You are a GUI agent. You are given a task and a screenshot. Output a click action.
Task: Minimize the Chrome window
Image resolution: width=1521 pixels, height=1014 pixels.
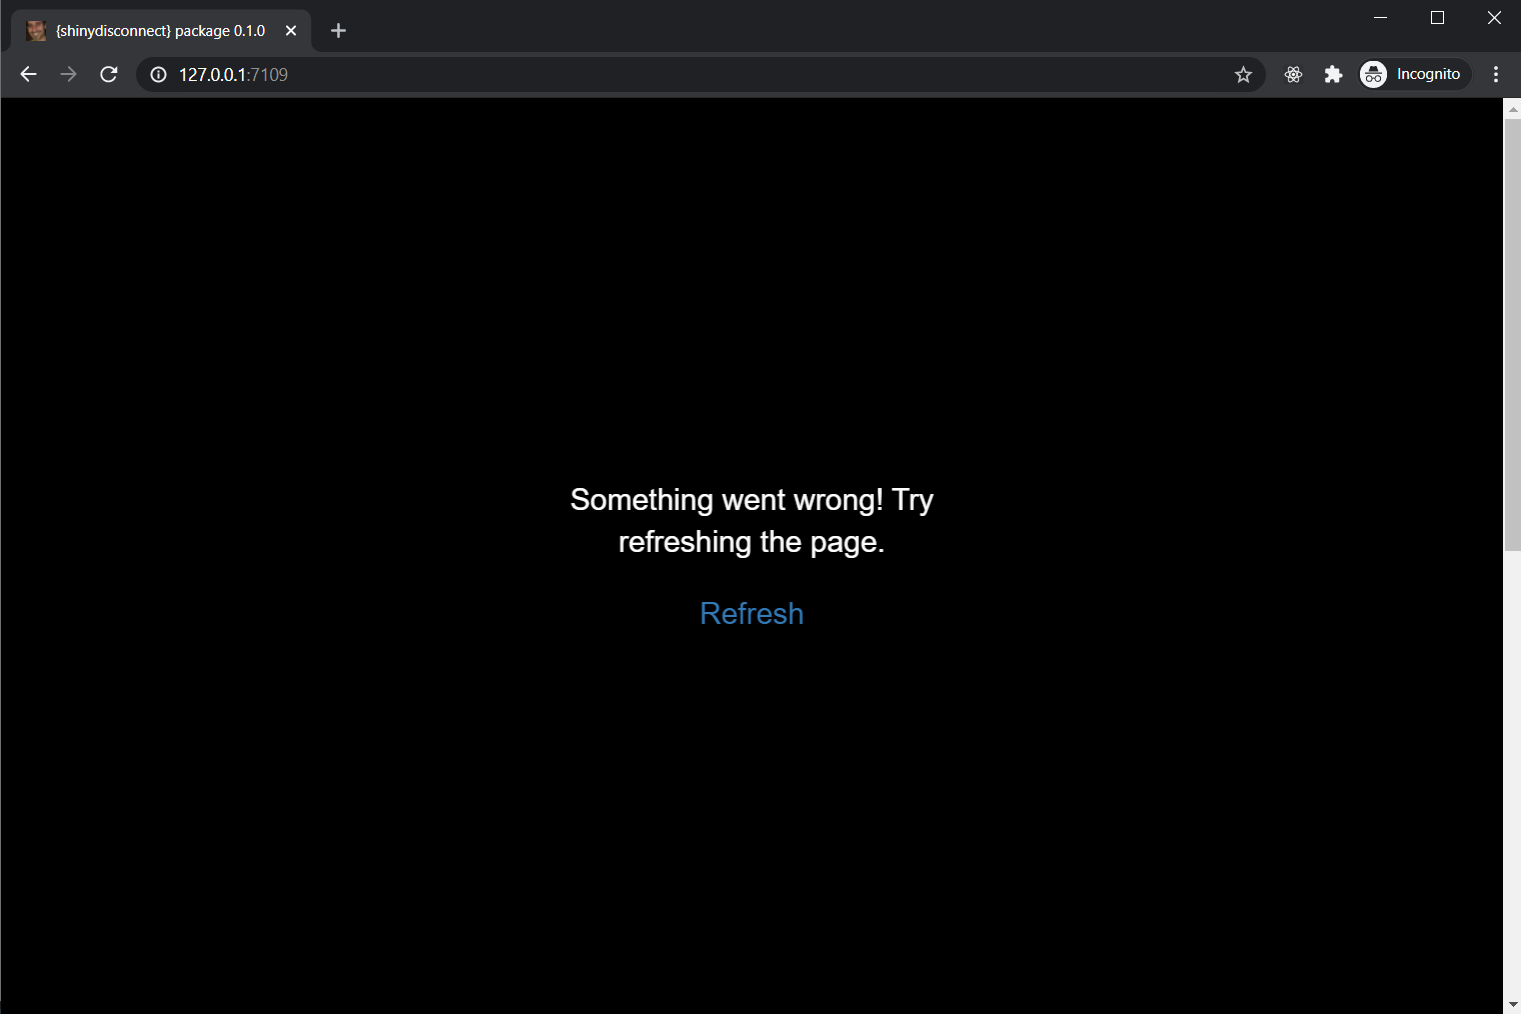(x=1380, y=18)
